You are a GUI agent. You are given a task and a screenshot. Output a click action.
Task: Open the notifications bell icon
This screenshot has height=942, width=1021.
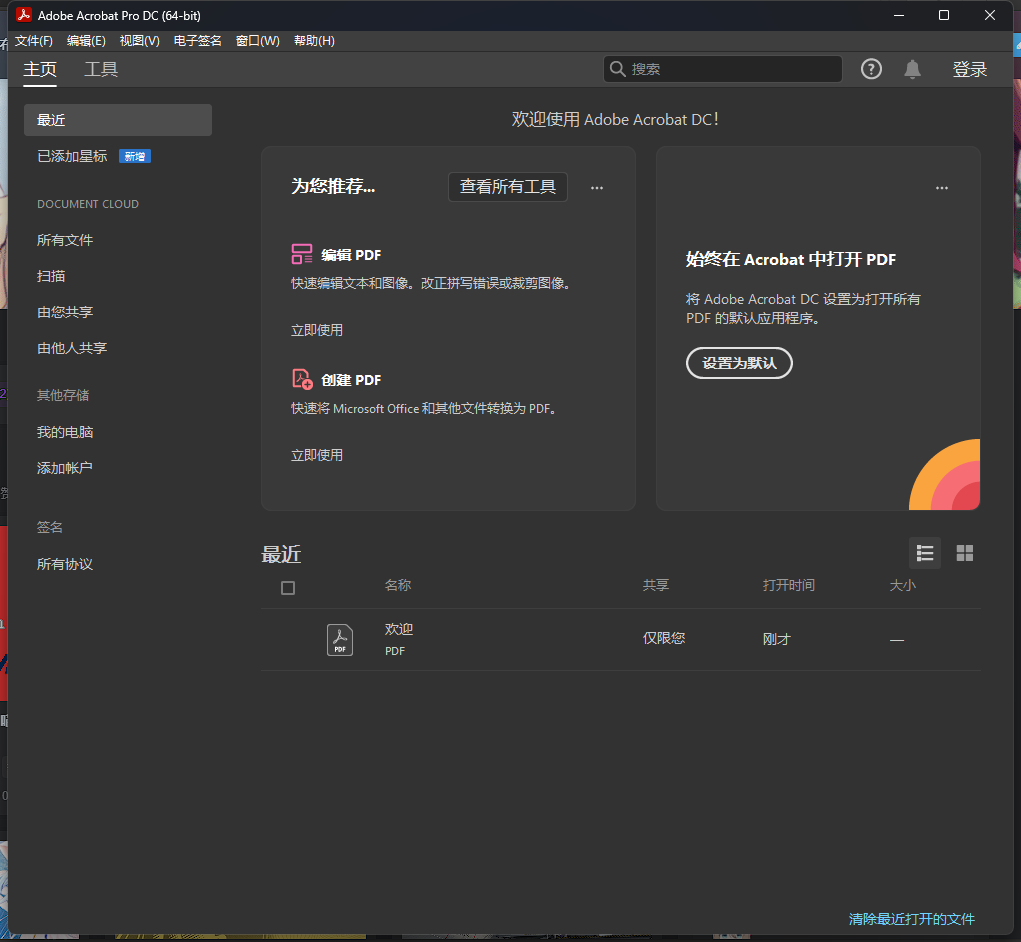click(911, 68)
